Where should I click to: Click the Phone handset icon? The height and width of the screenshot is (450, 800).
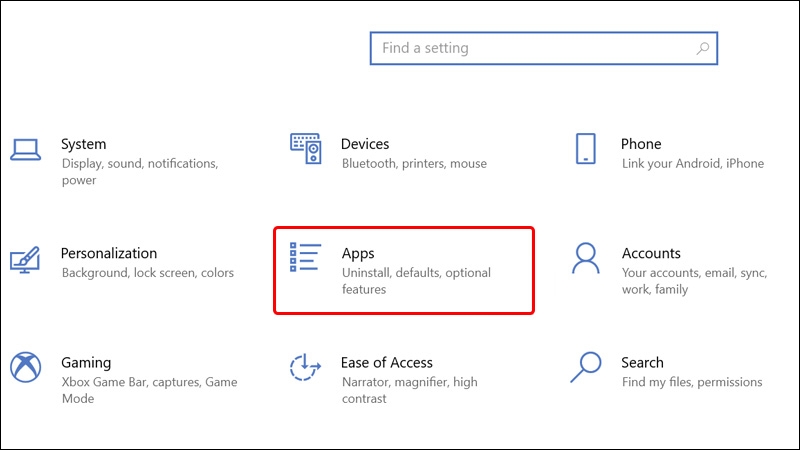pos(586,148)
